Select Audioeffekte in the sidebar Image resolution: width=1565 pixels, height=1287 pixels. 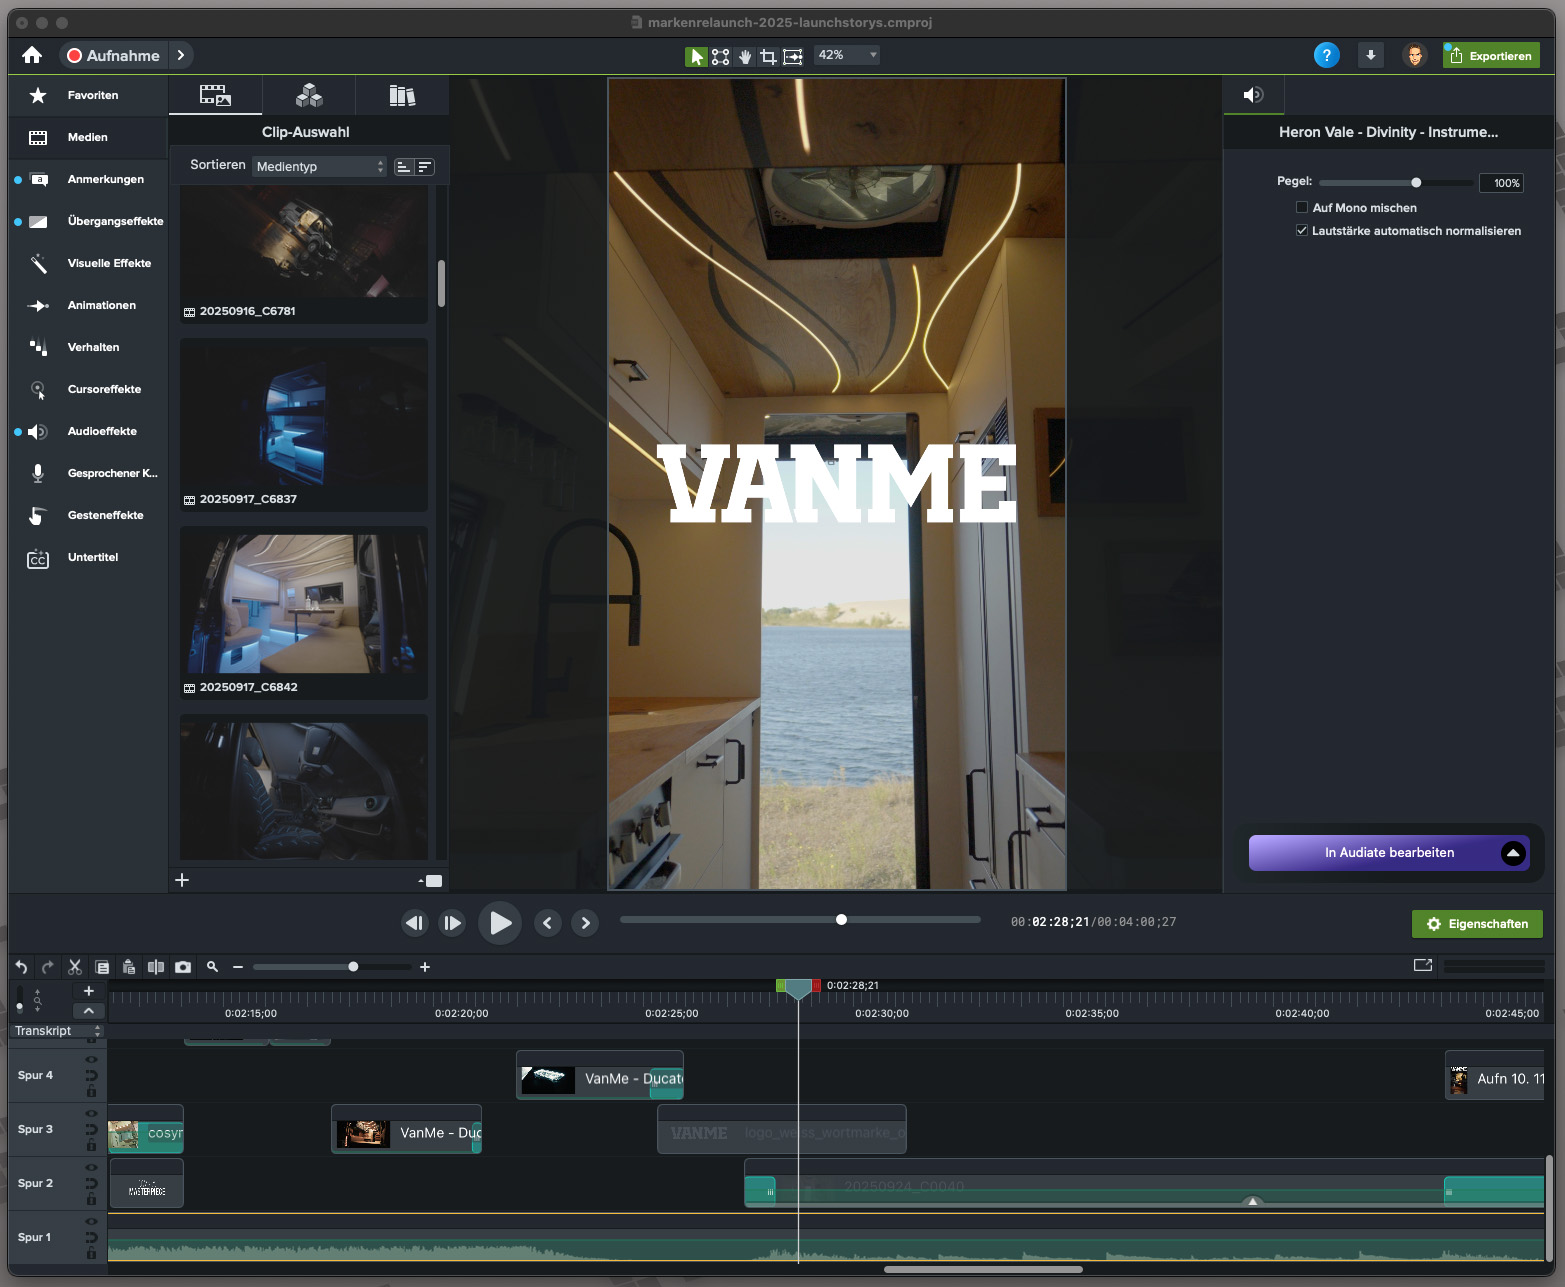click(x=102, y=432)
